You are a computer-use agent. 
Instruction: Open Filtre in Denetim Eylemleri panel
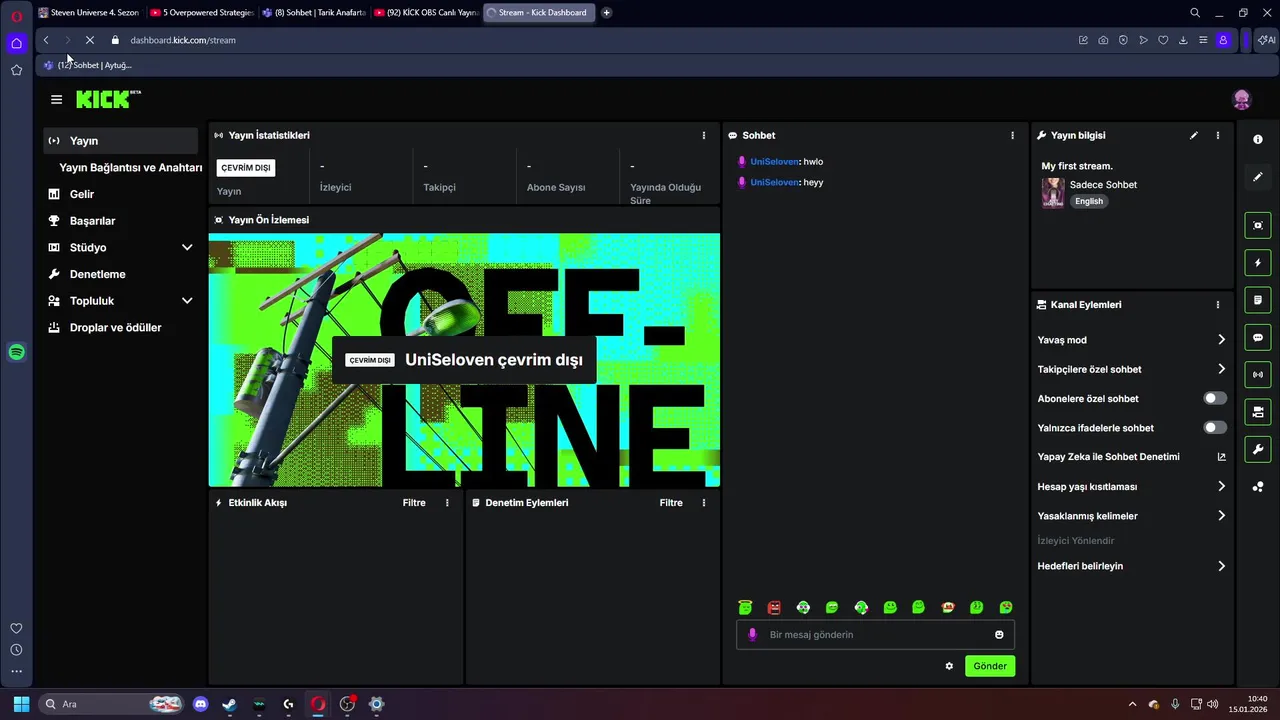pos(671,503)
